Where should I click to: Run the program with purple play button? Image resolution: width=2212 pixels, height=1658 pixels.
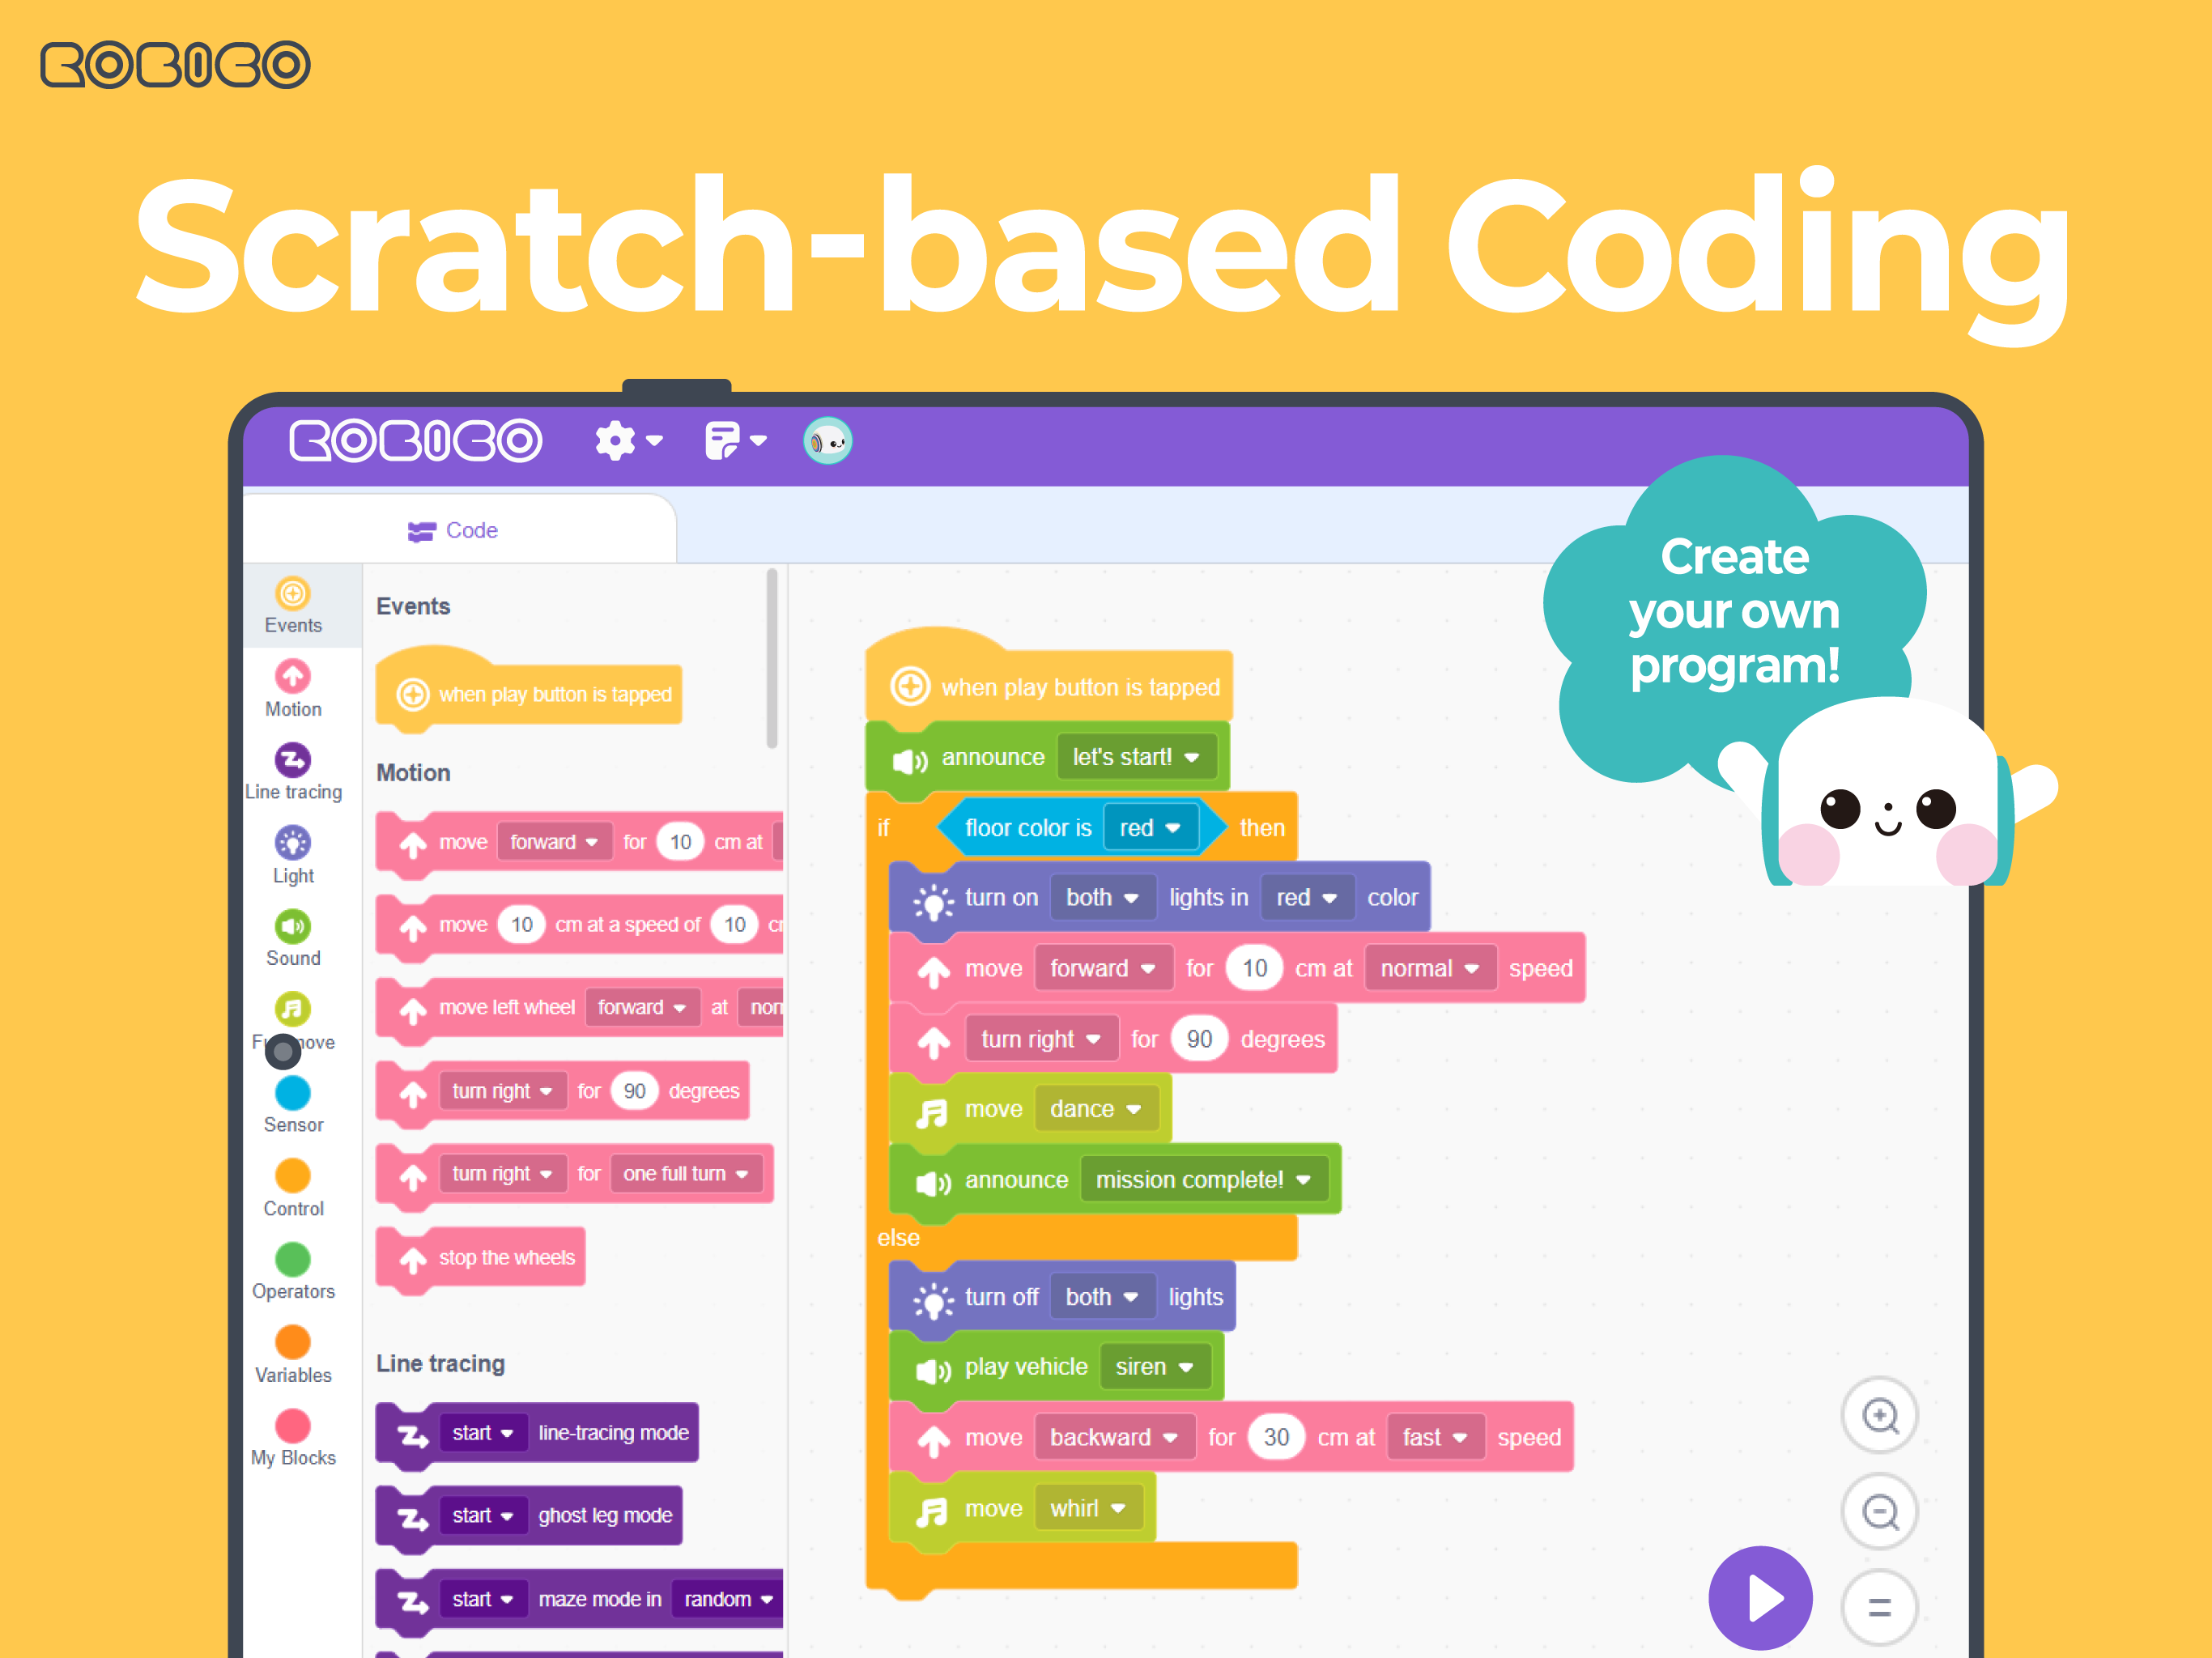pyautogui.click(x=1761, y=1598)
